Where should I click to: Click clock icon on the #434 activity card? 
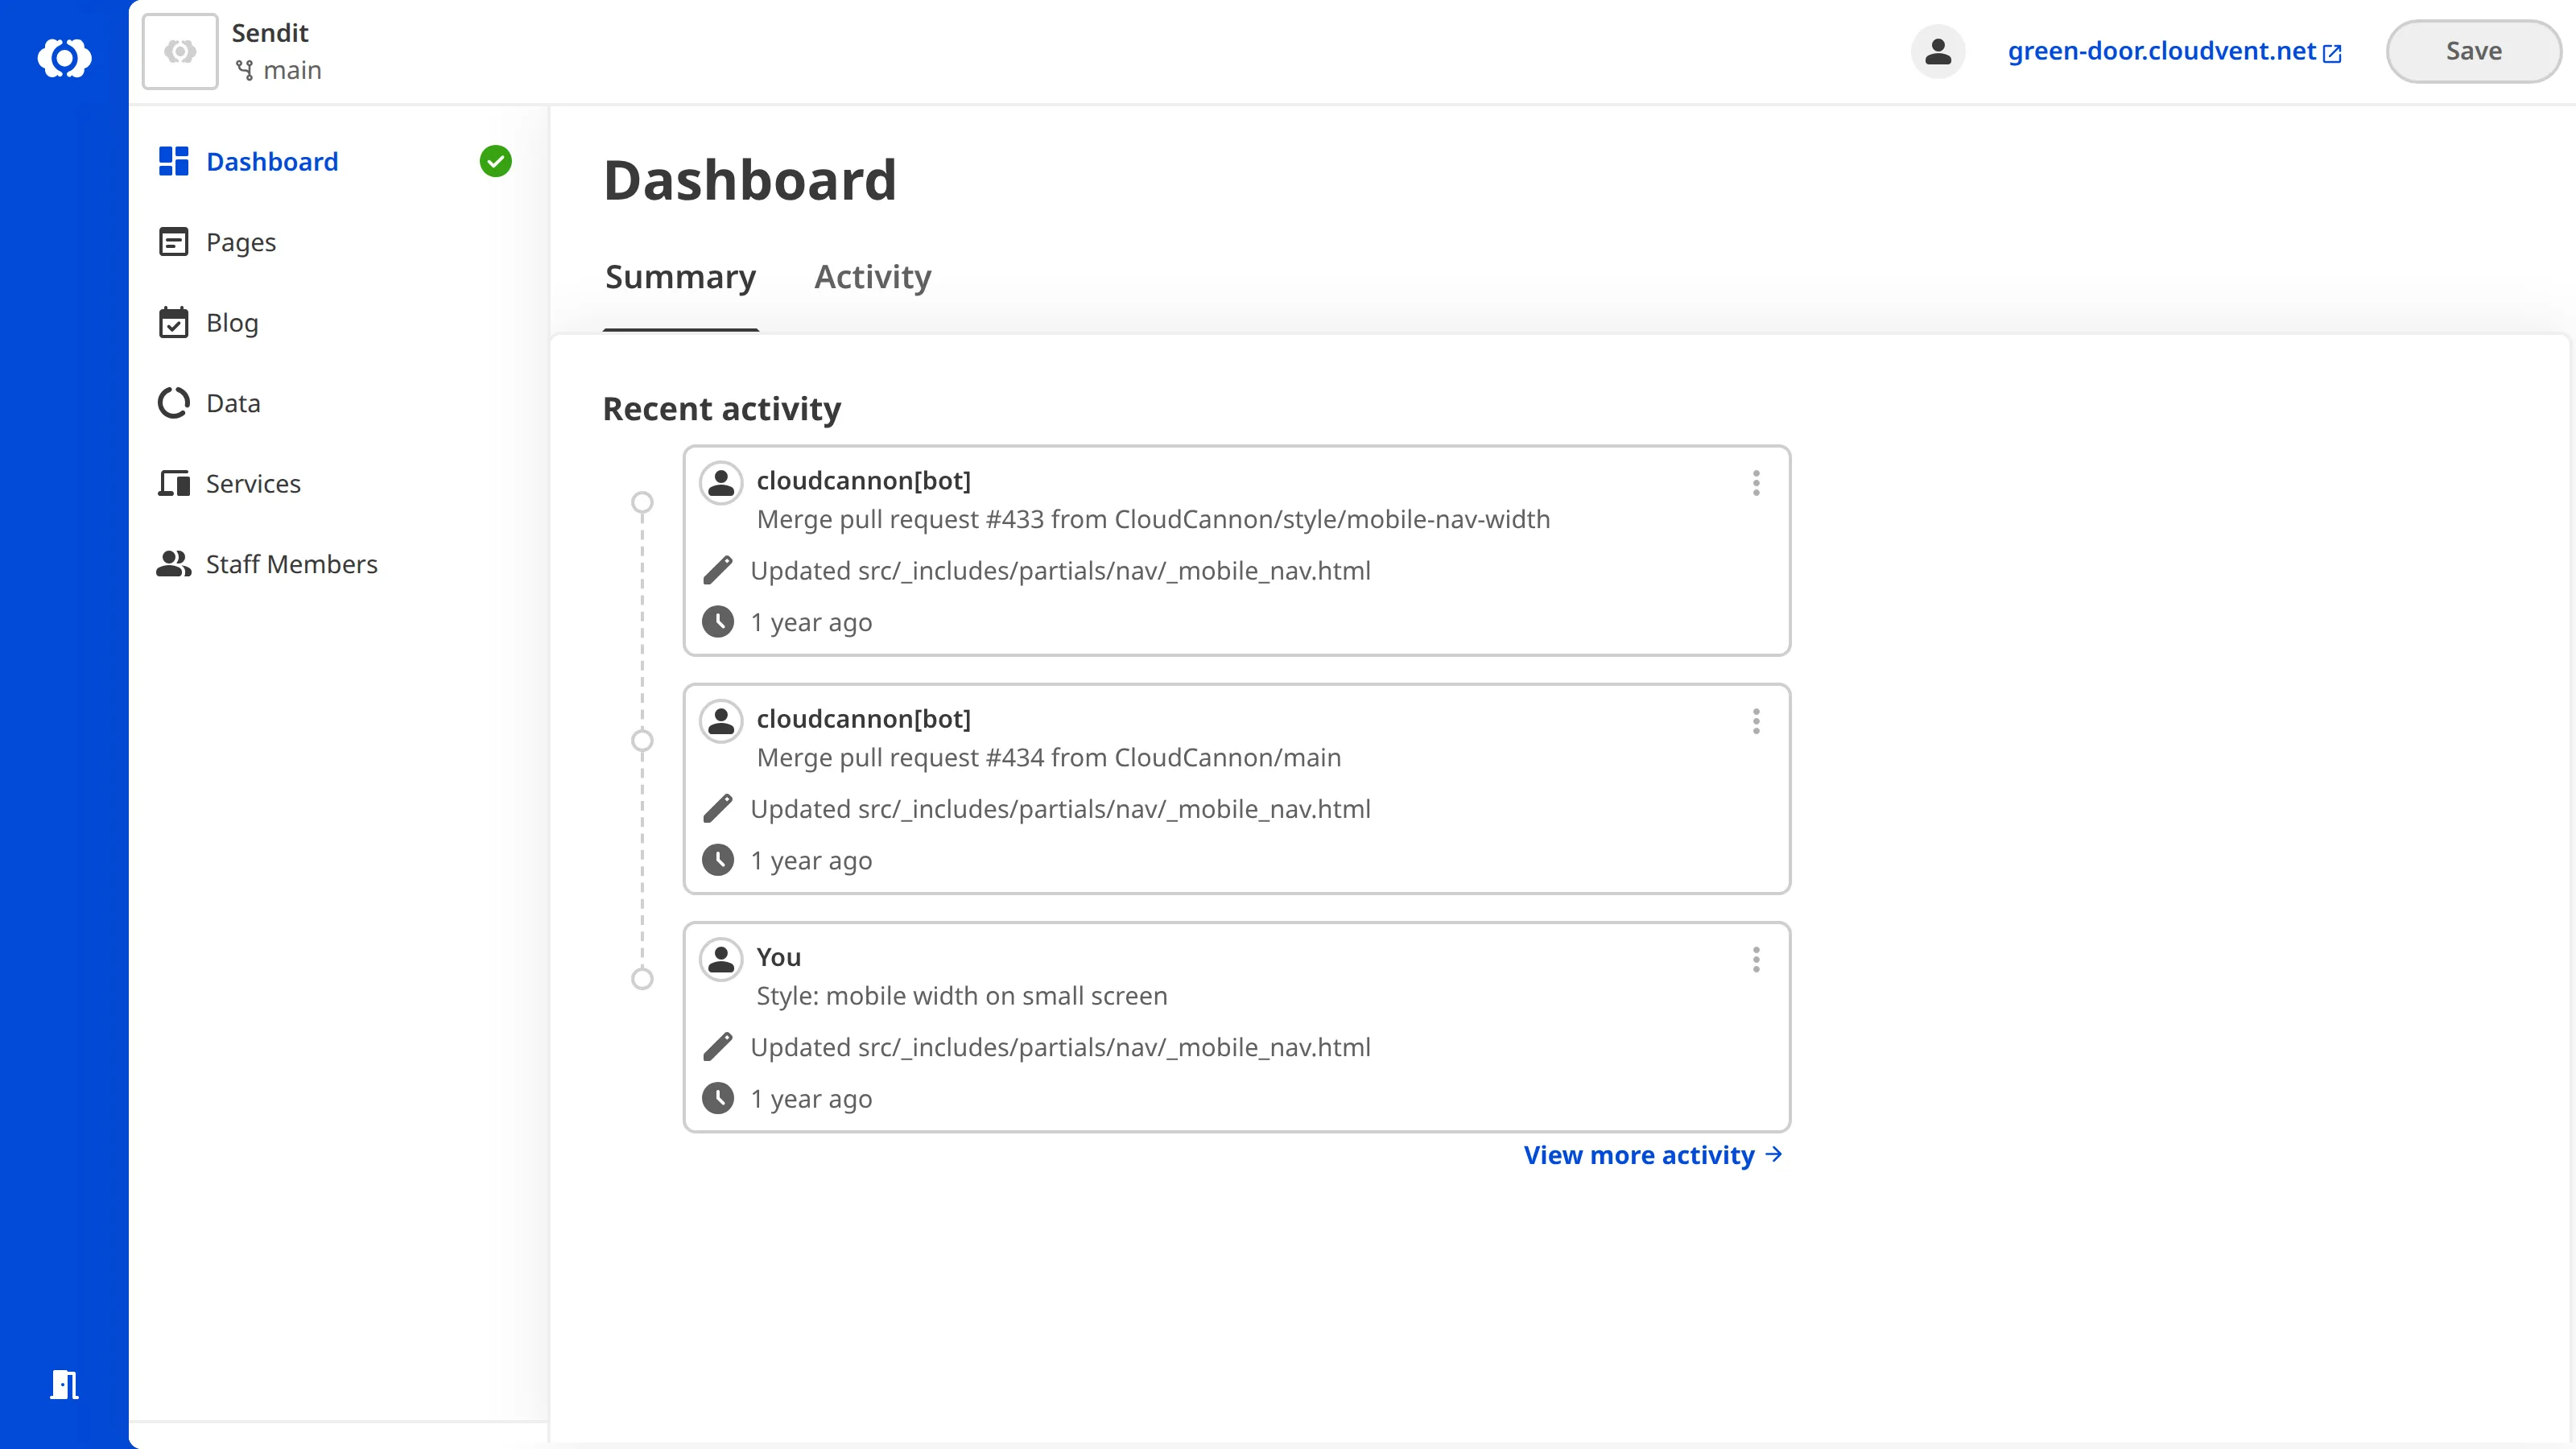tap(718, 859)
